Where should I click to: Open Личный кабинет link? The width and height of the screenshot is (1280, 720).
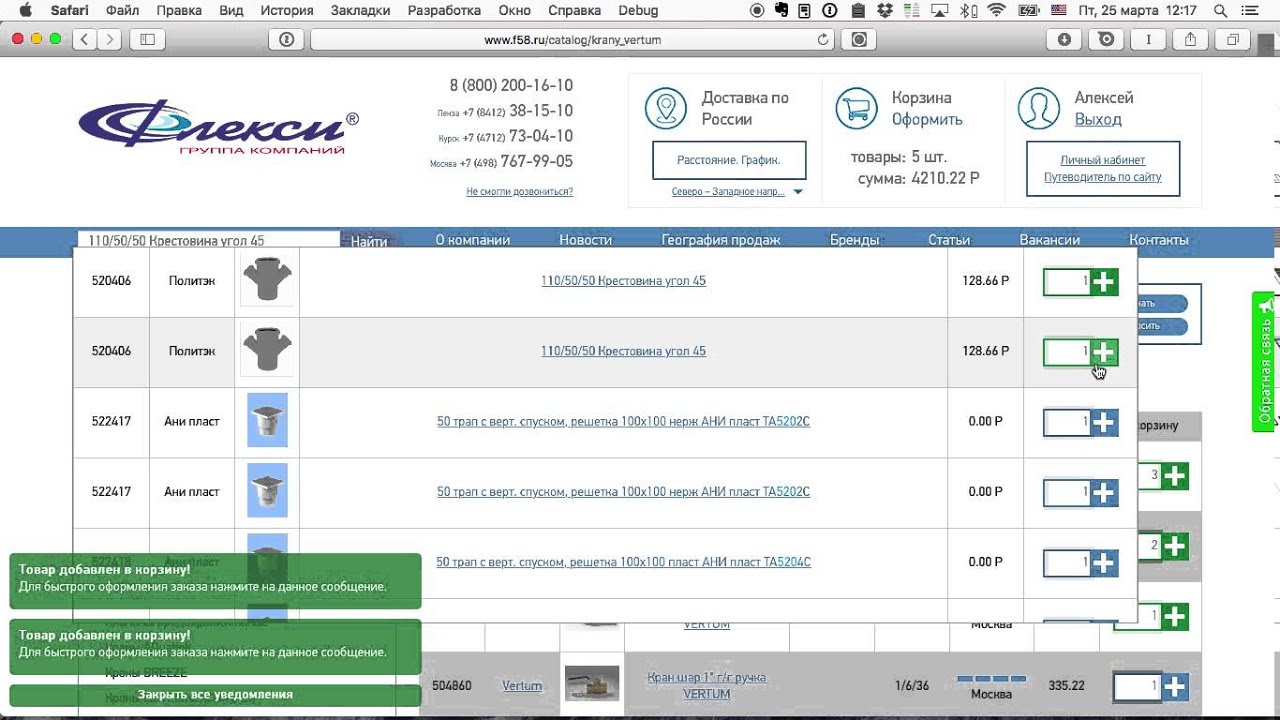[x=1103, y=160]
